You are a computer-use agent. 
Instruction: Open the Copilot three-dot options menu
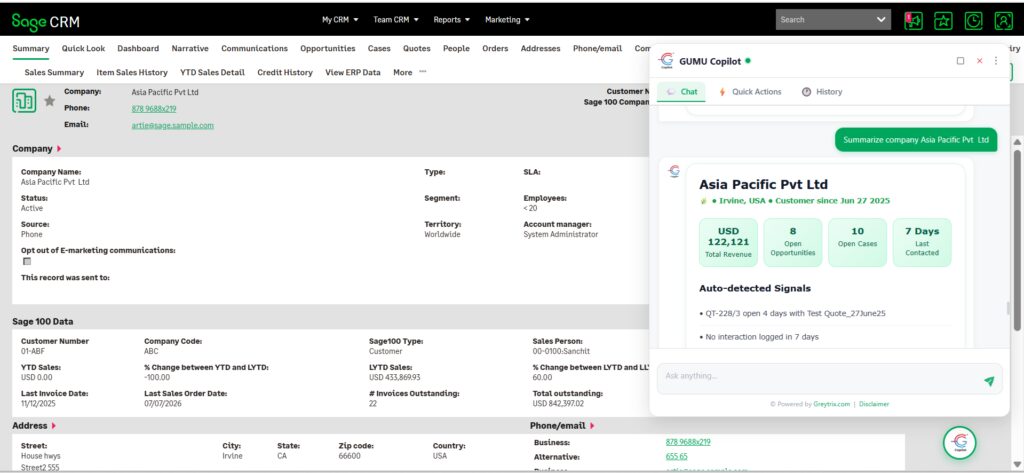pos(996,61)
